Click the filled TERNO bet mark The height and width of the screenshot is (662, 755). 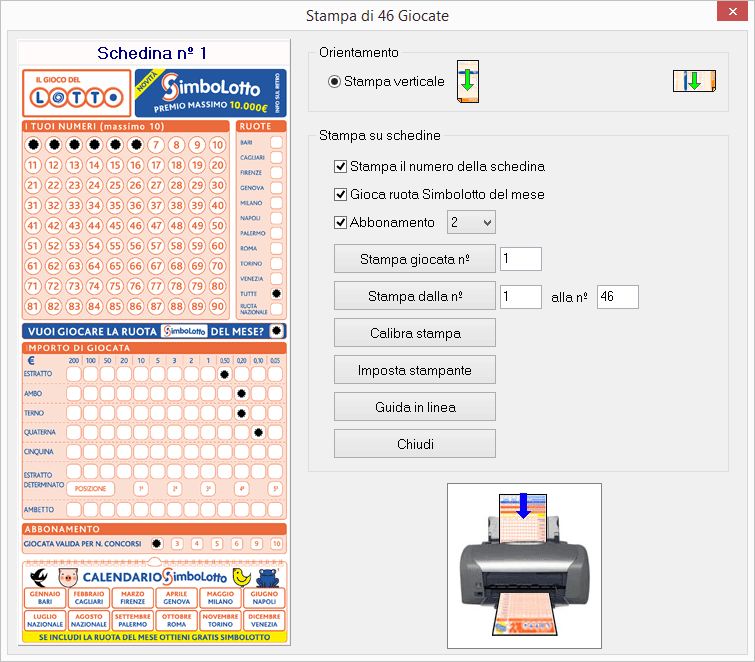click(x=242, y=413)
